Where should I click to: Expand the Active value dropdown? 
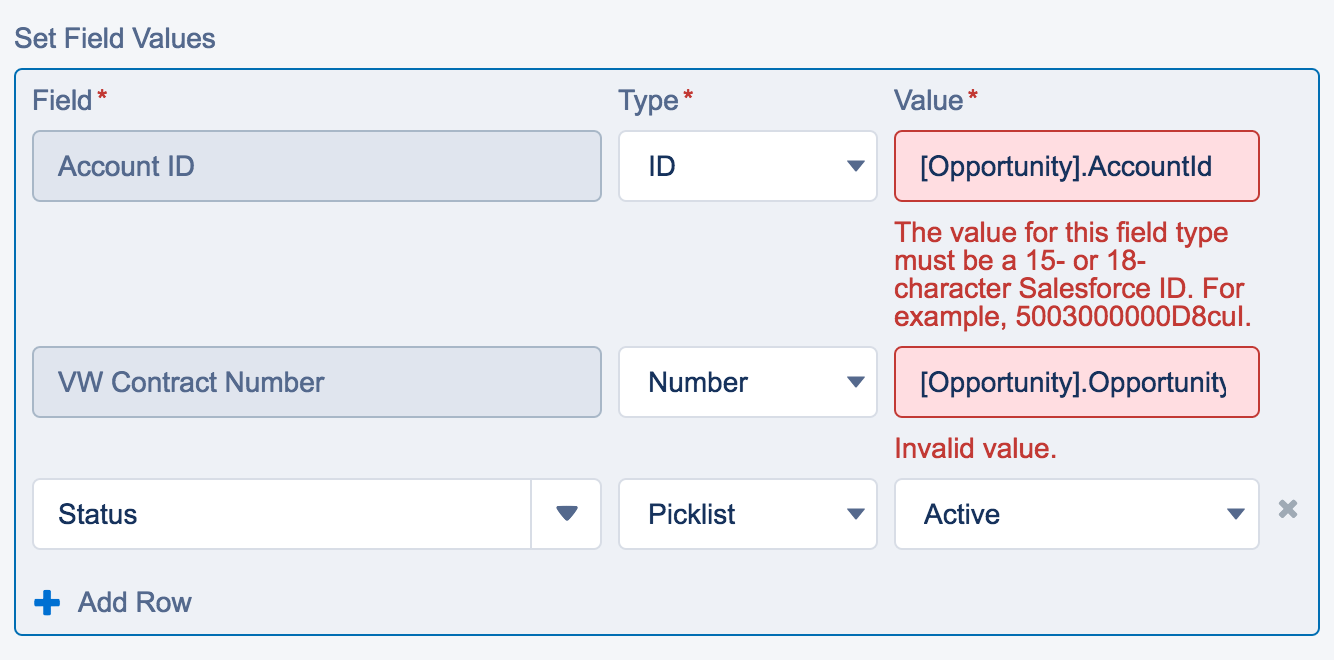(x=1076, y=514)
